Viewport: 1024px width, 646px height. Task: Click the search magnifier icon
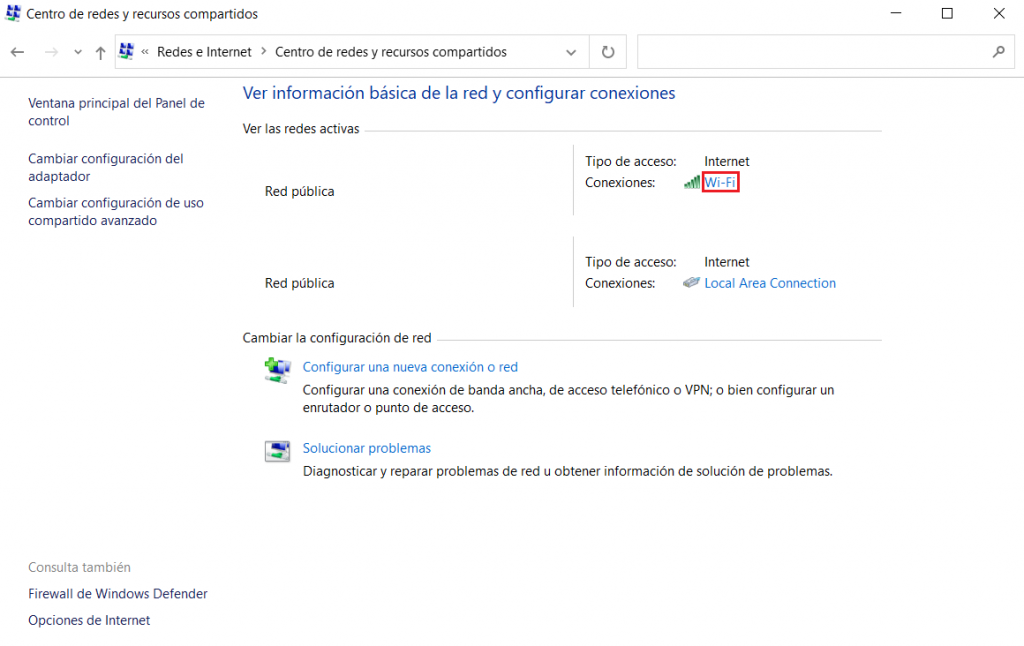pyautogui.click(x=997, y=52)
